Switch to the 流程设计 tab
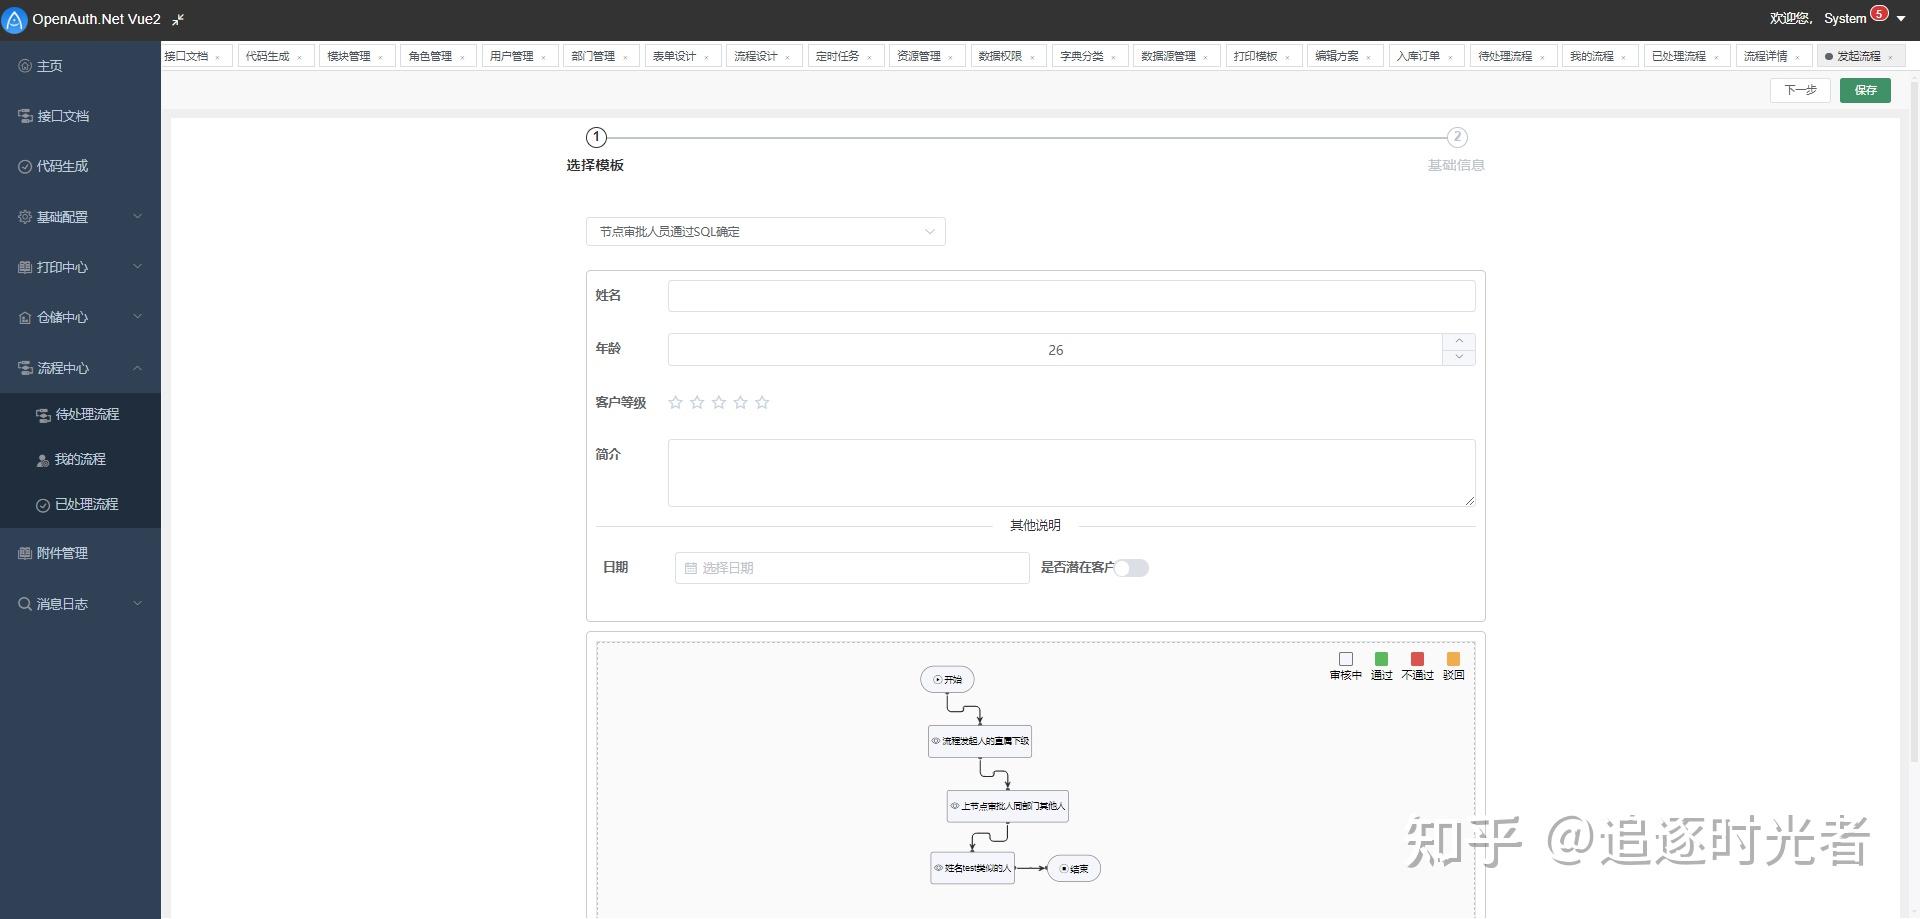Viewport: 1920px width, 919px height. point(757,55)
